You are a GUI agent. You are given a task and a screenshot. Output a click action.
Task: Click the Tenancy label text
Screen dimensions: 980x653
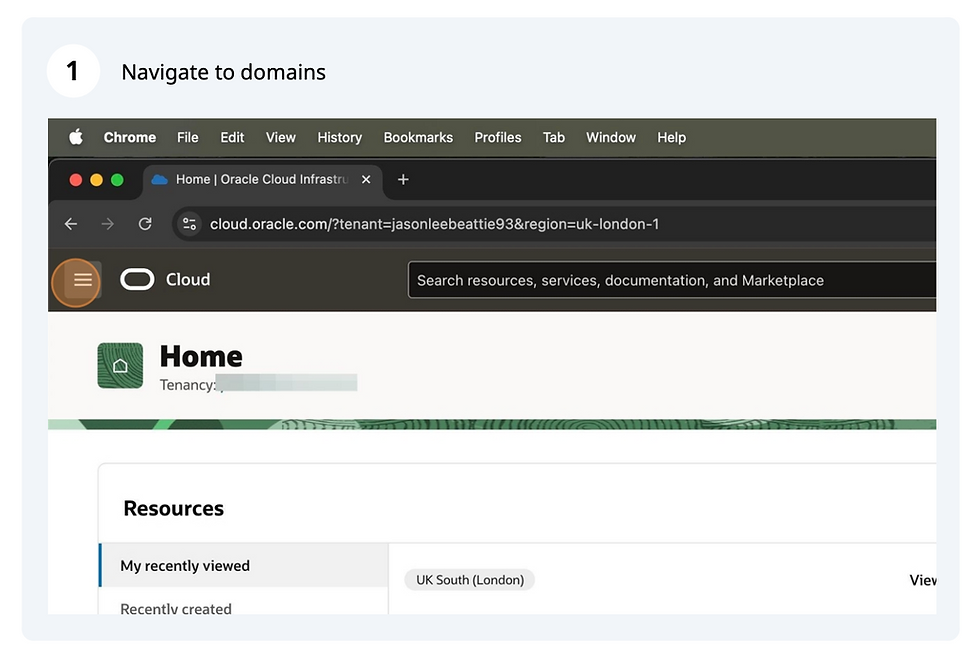[x=188, y=385]
